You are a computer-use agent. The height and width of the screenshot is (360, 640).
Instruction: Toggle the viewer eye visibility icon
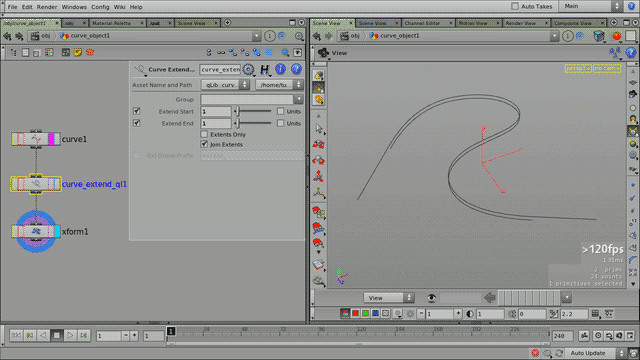(431, 298)
